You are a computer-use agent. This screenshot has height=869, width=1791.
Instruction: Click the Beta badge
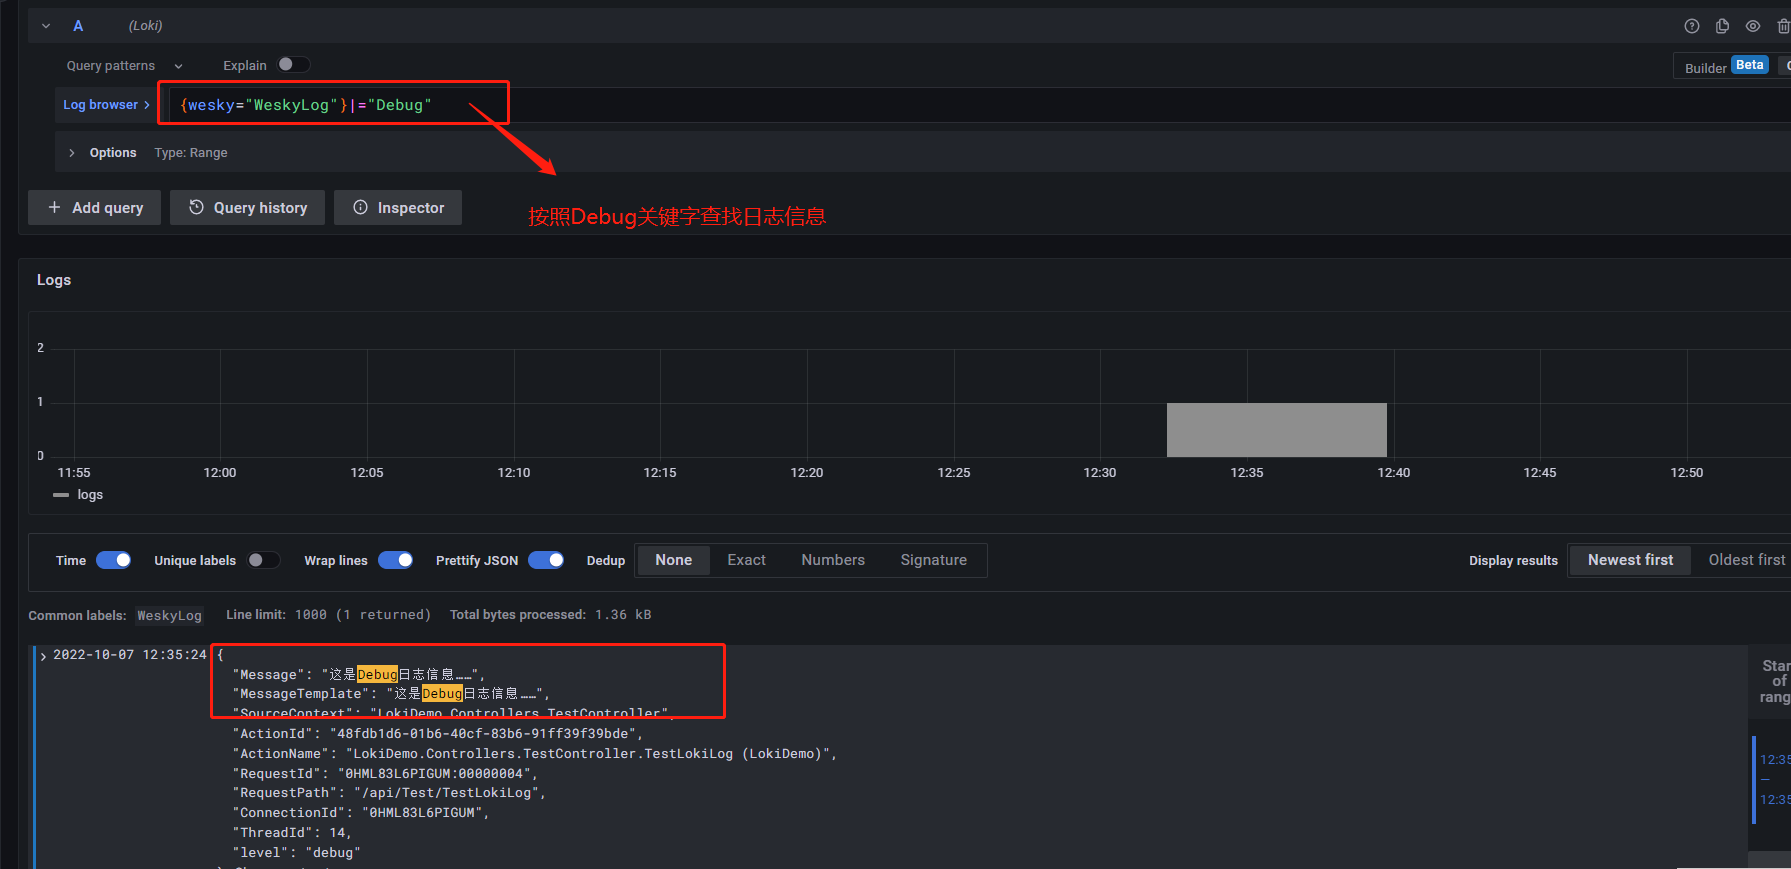pos(1750,65)
